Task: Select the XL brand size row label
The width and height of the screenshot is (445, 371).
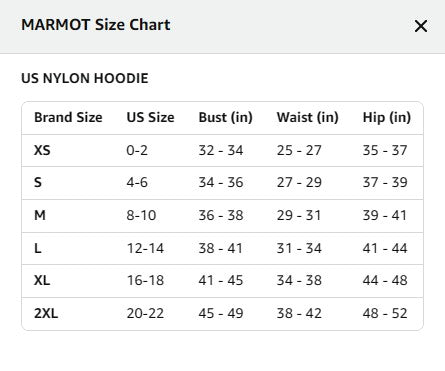Action: tap(42, 280)
